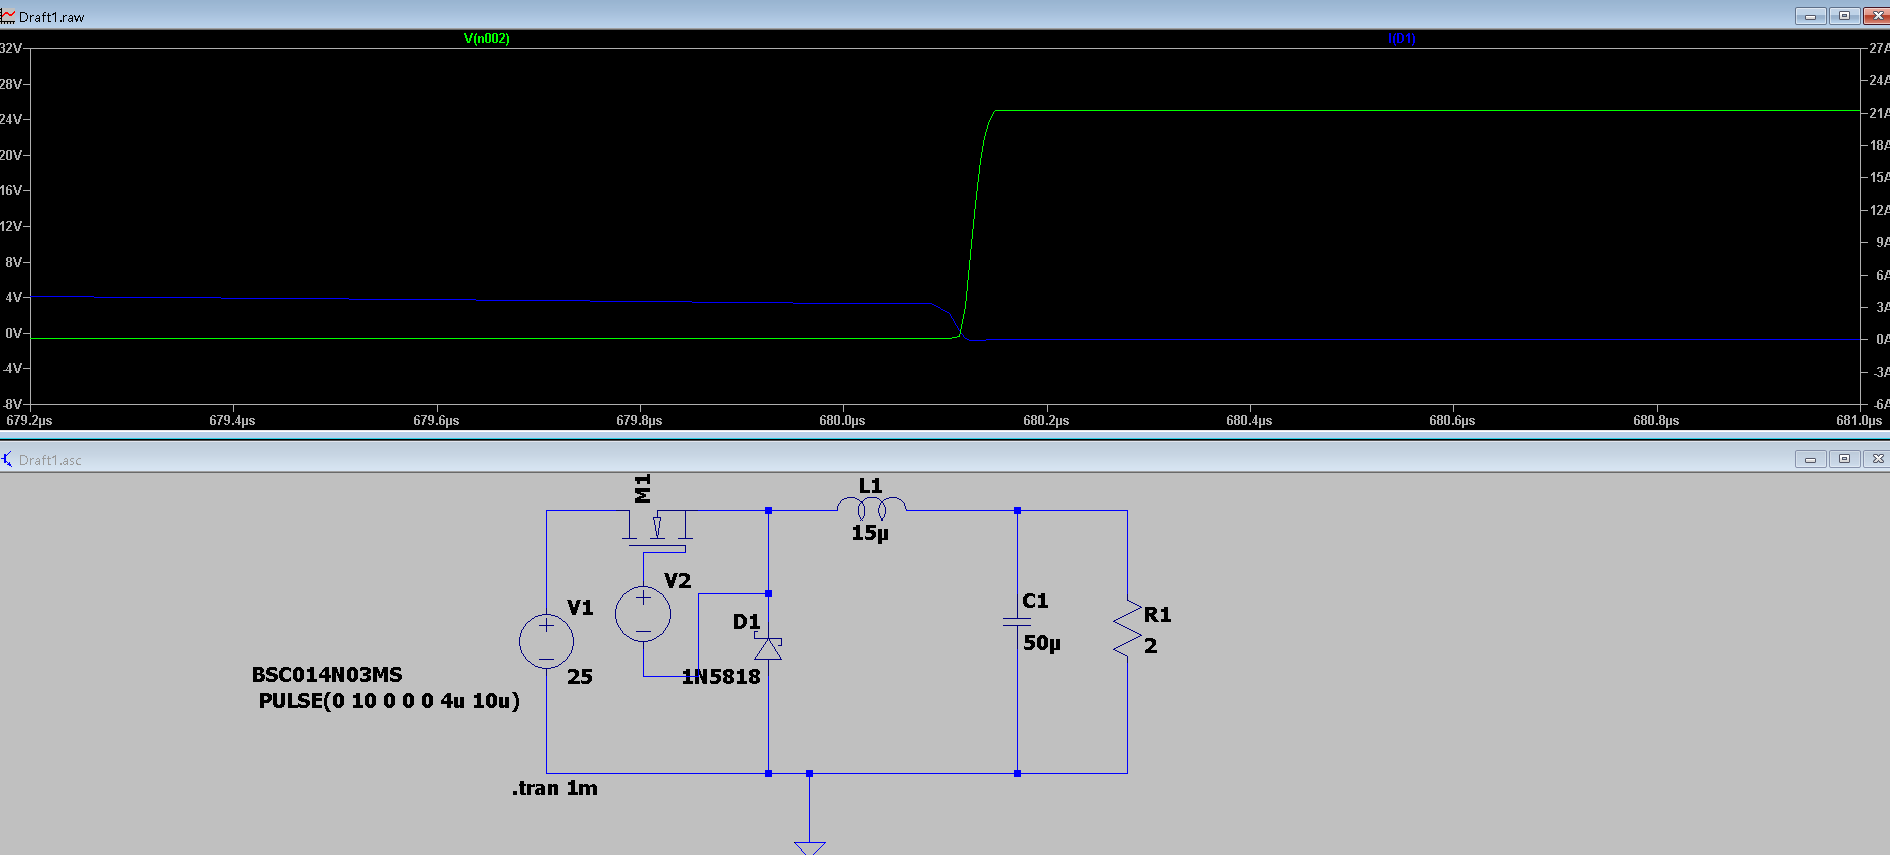Close the Draft1.asc schematic window
This screenshot has height=855, width=1890.
(1877, 459)
